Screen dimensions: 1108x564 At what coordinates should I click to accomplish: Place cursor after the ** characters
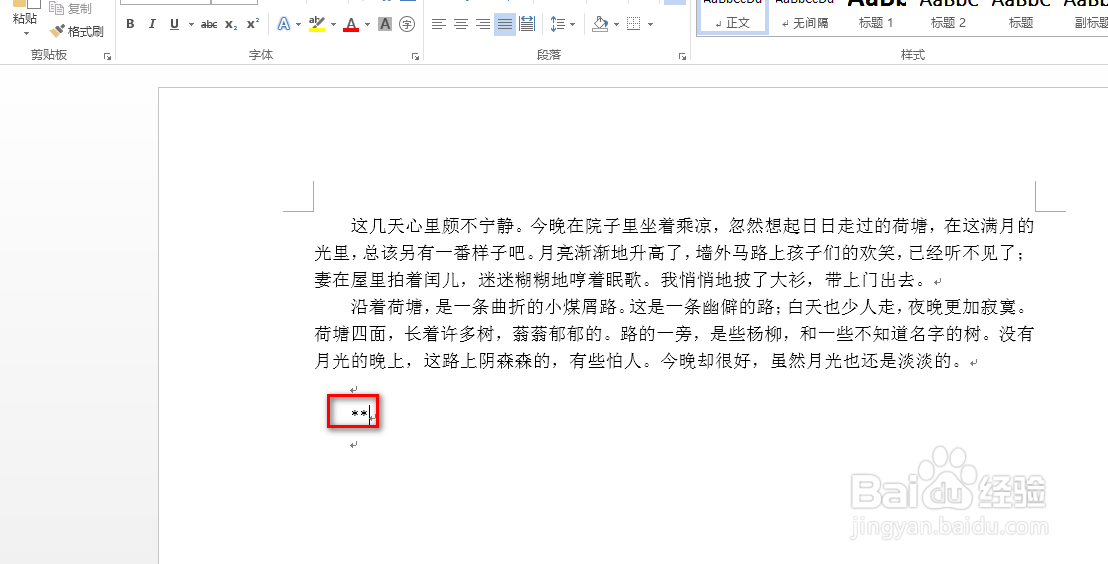click(370, 414)
